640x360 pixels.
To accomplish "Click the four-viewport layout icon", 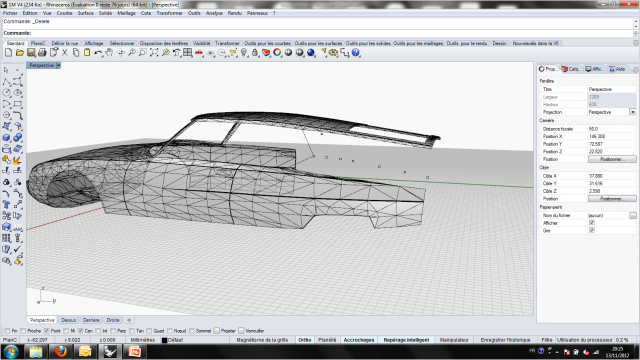I will point(187,53).
